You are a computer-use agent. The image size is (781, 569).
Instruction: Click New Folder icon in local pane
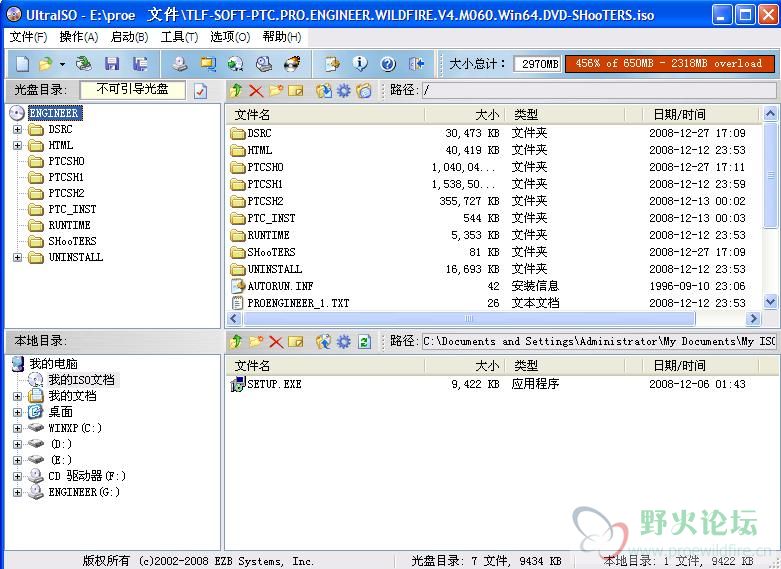pyautogui.click(x=256, y=342)
